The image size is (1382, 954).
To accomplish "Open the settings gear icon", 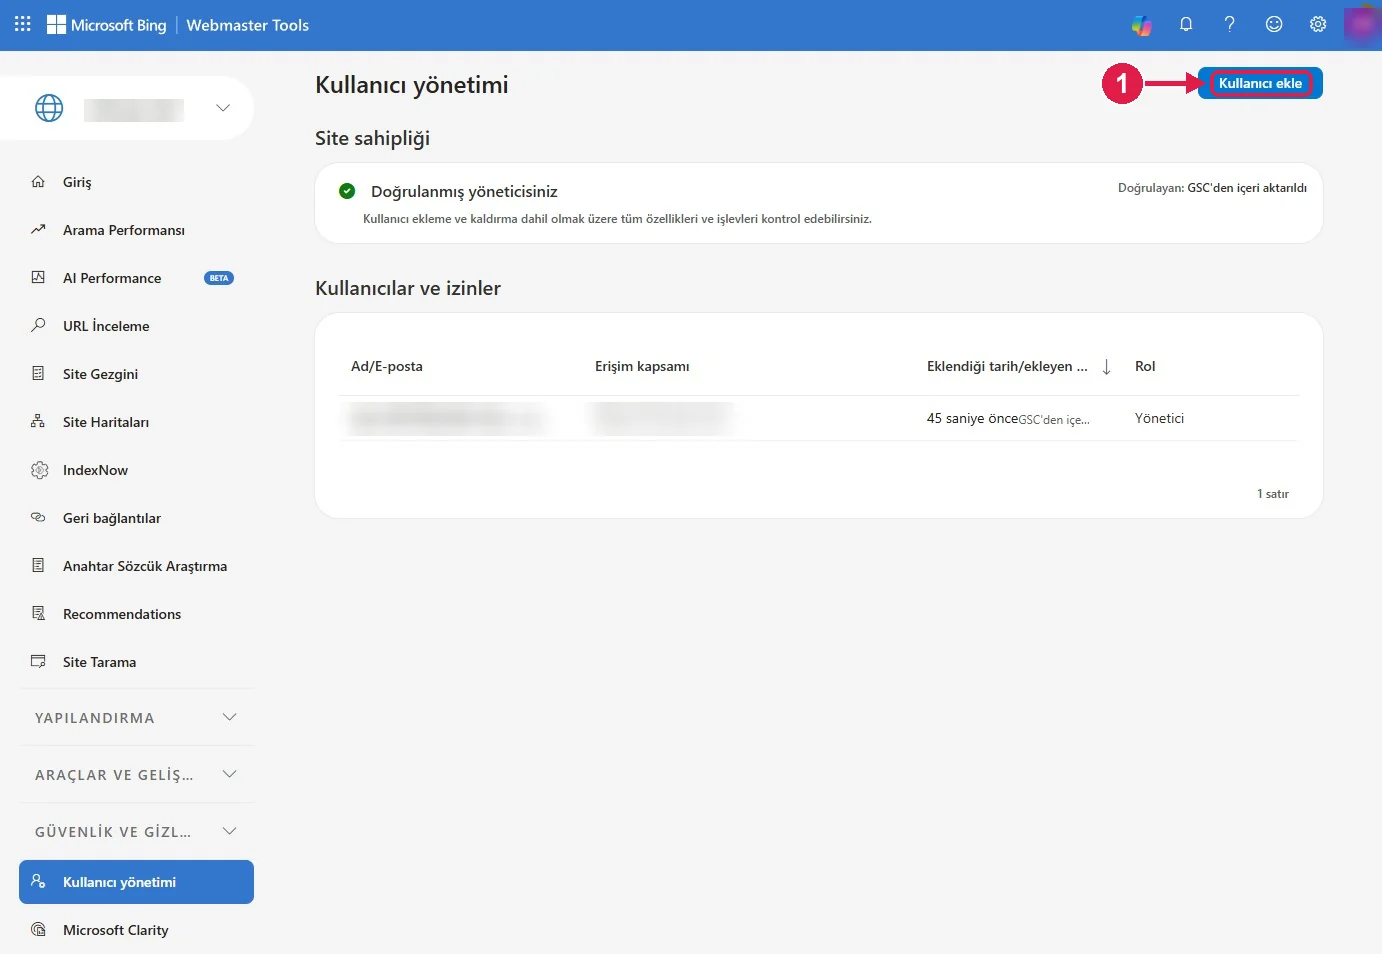I will pyautogui.click(x=1318, y=24).
